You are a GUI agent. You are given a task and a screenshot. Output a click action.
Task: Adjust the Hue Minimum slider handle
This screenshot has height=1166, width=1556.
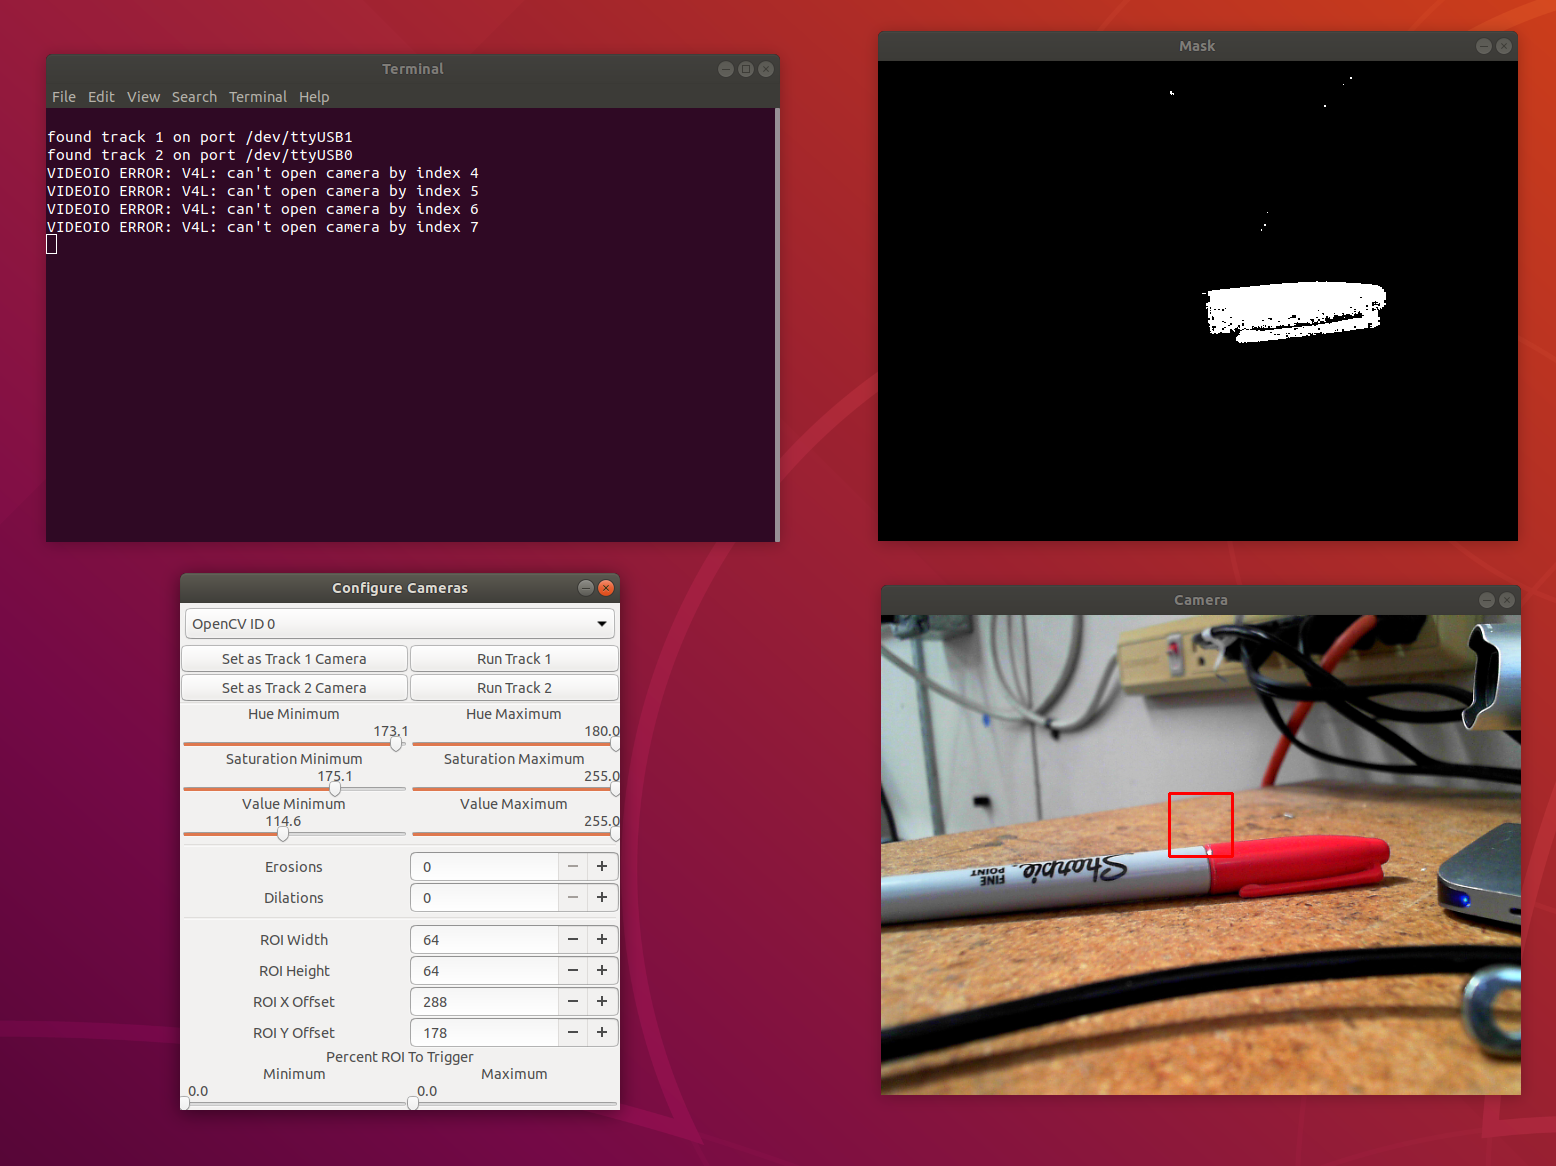[x=396, y=744]
